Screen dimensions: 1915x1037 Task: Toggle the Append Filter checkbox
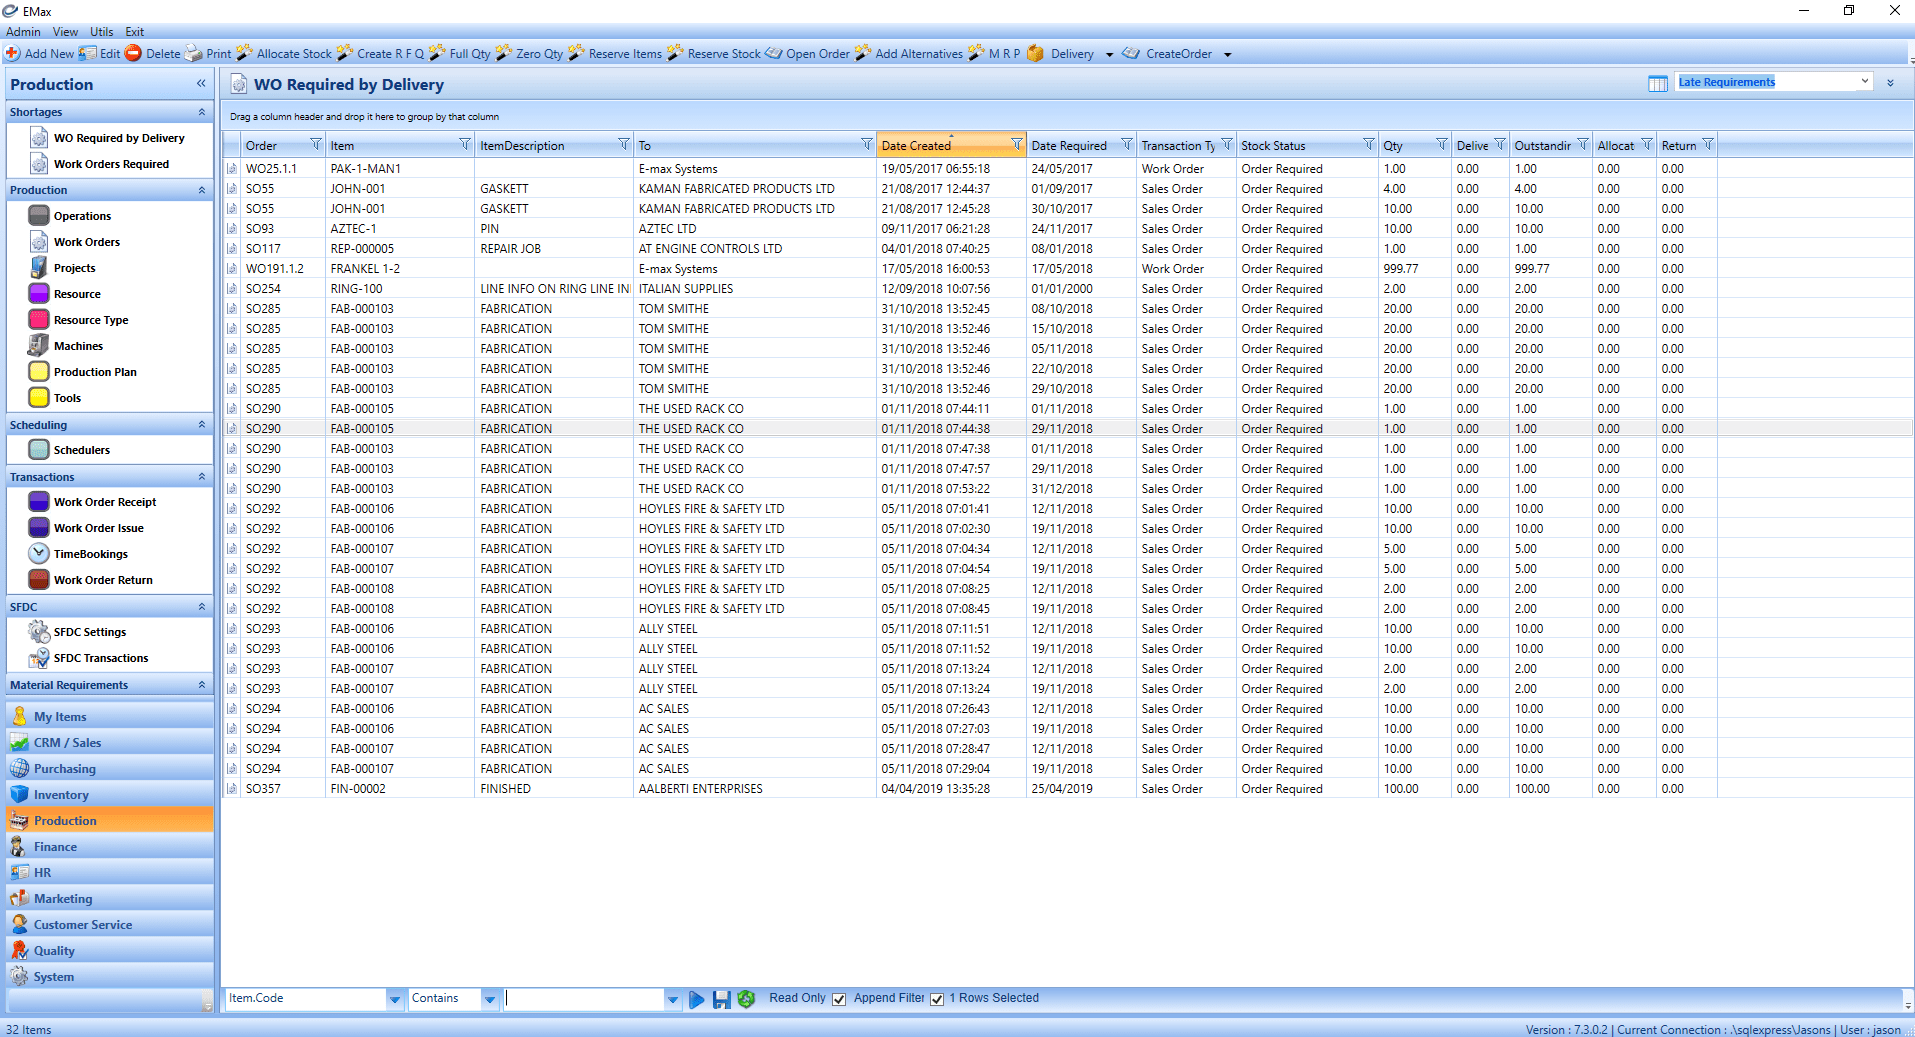point(937,999)
